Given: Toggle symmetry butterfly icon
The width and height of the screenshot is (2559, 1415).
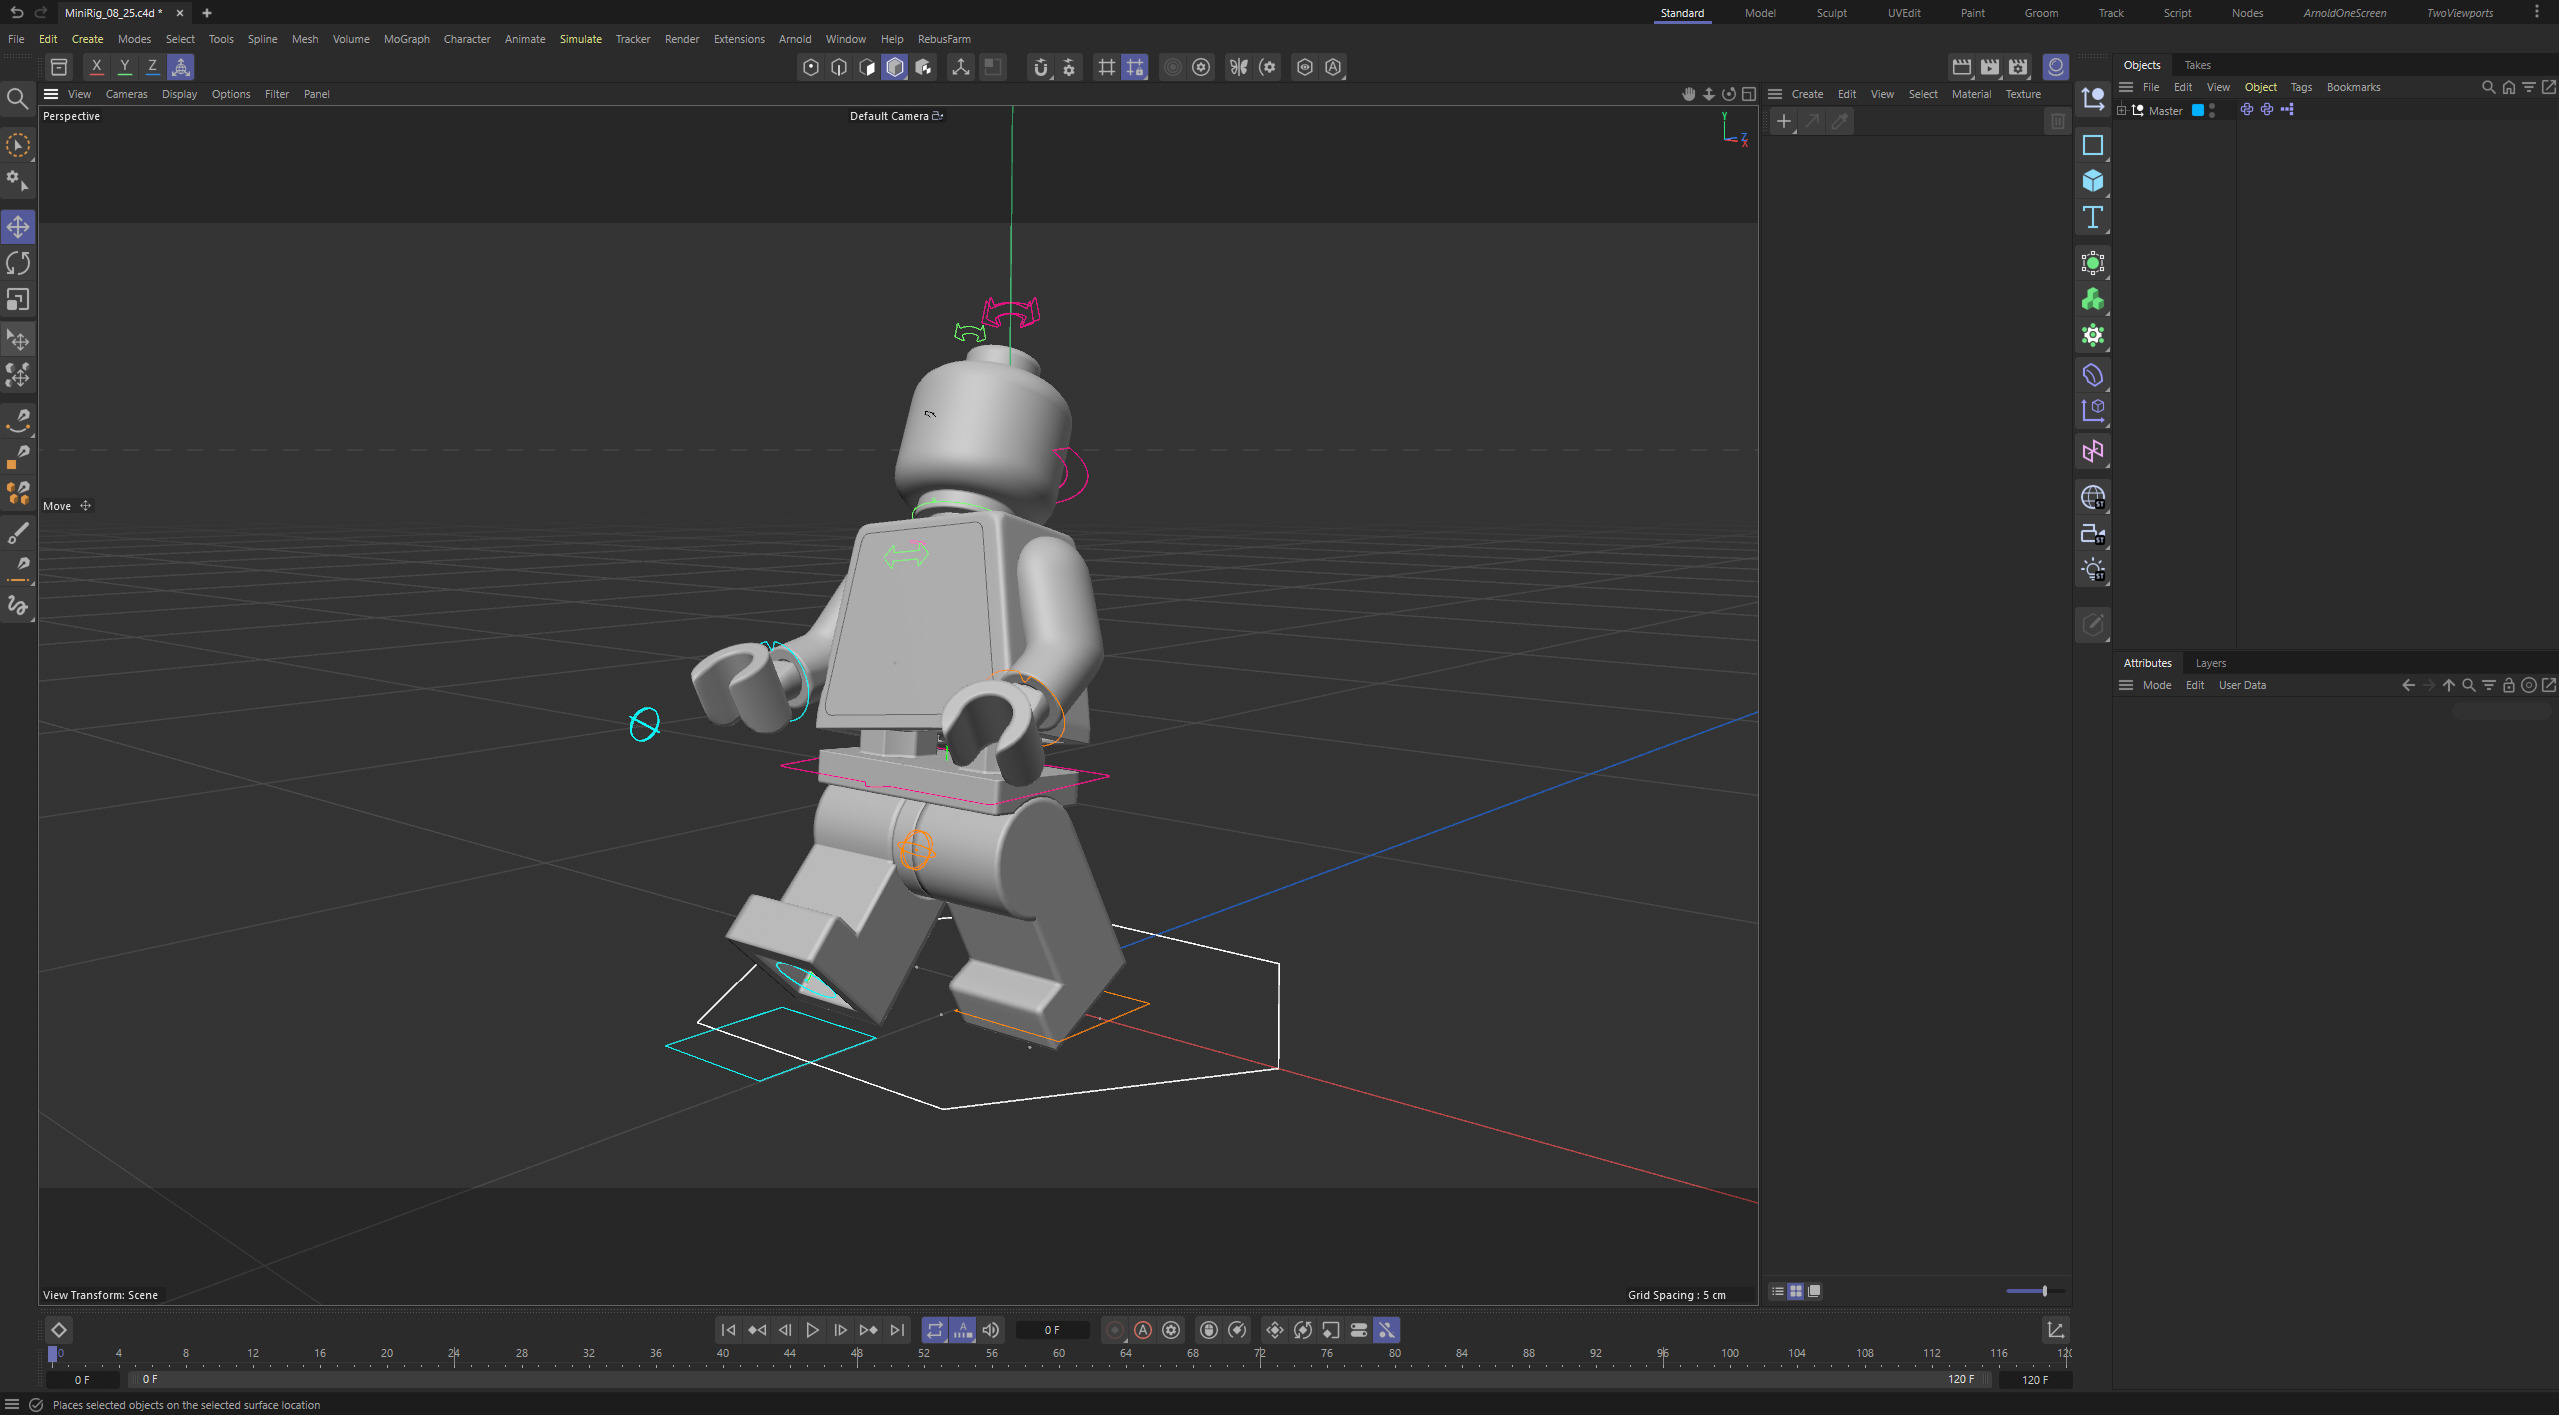Looking at the screenshot, I should 1239,67.
